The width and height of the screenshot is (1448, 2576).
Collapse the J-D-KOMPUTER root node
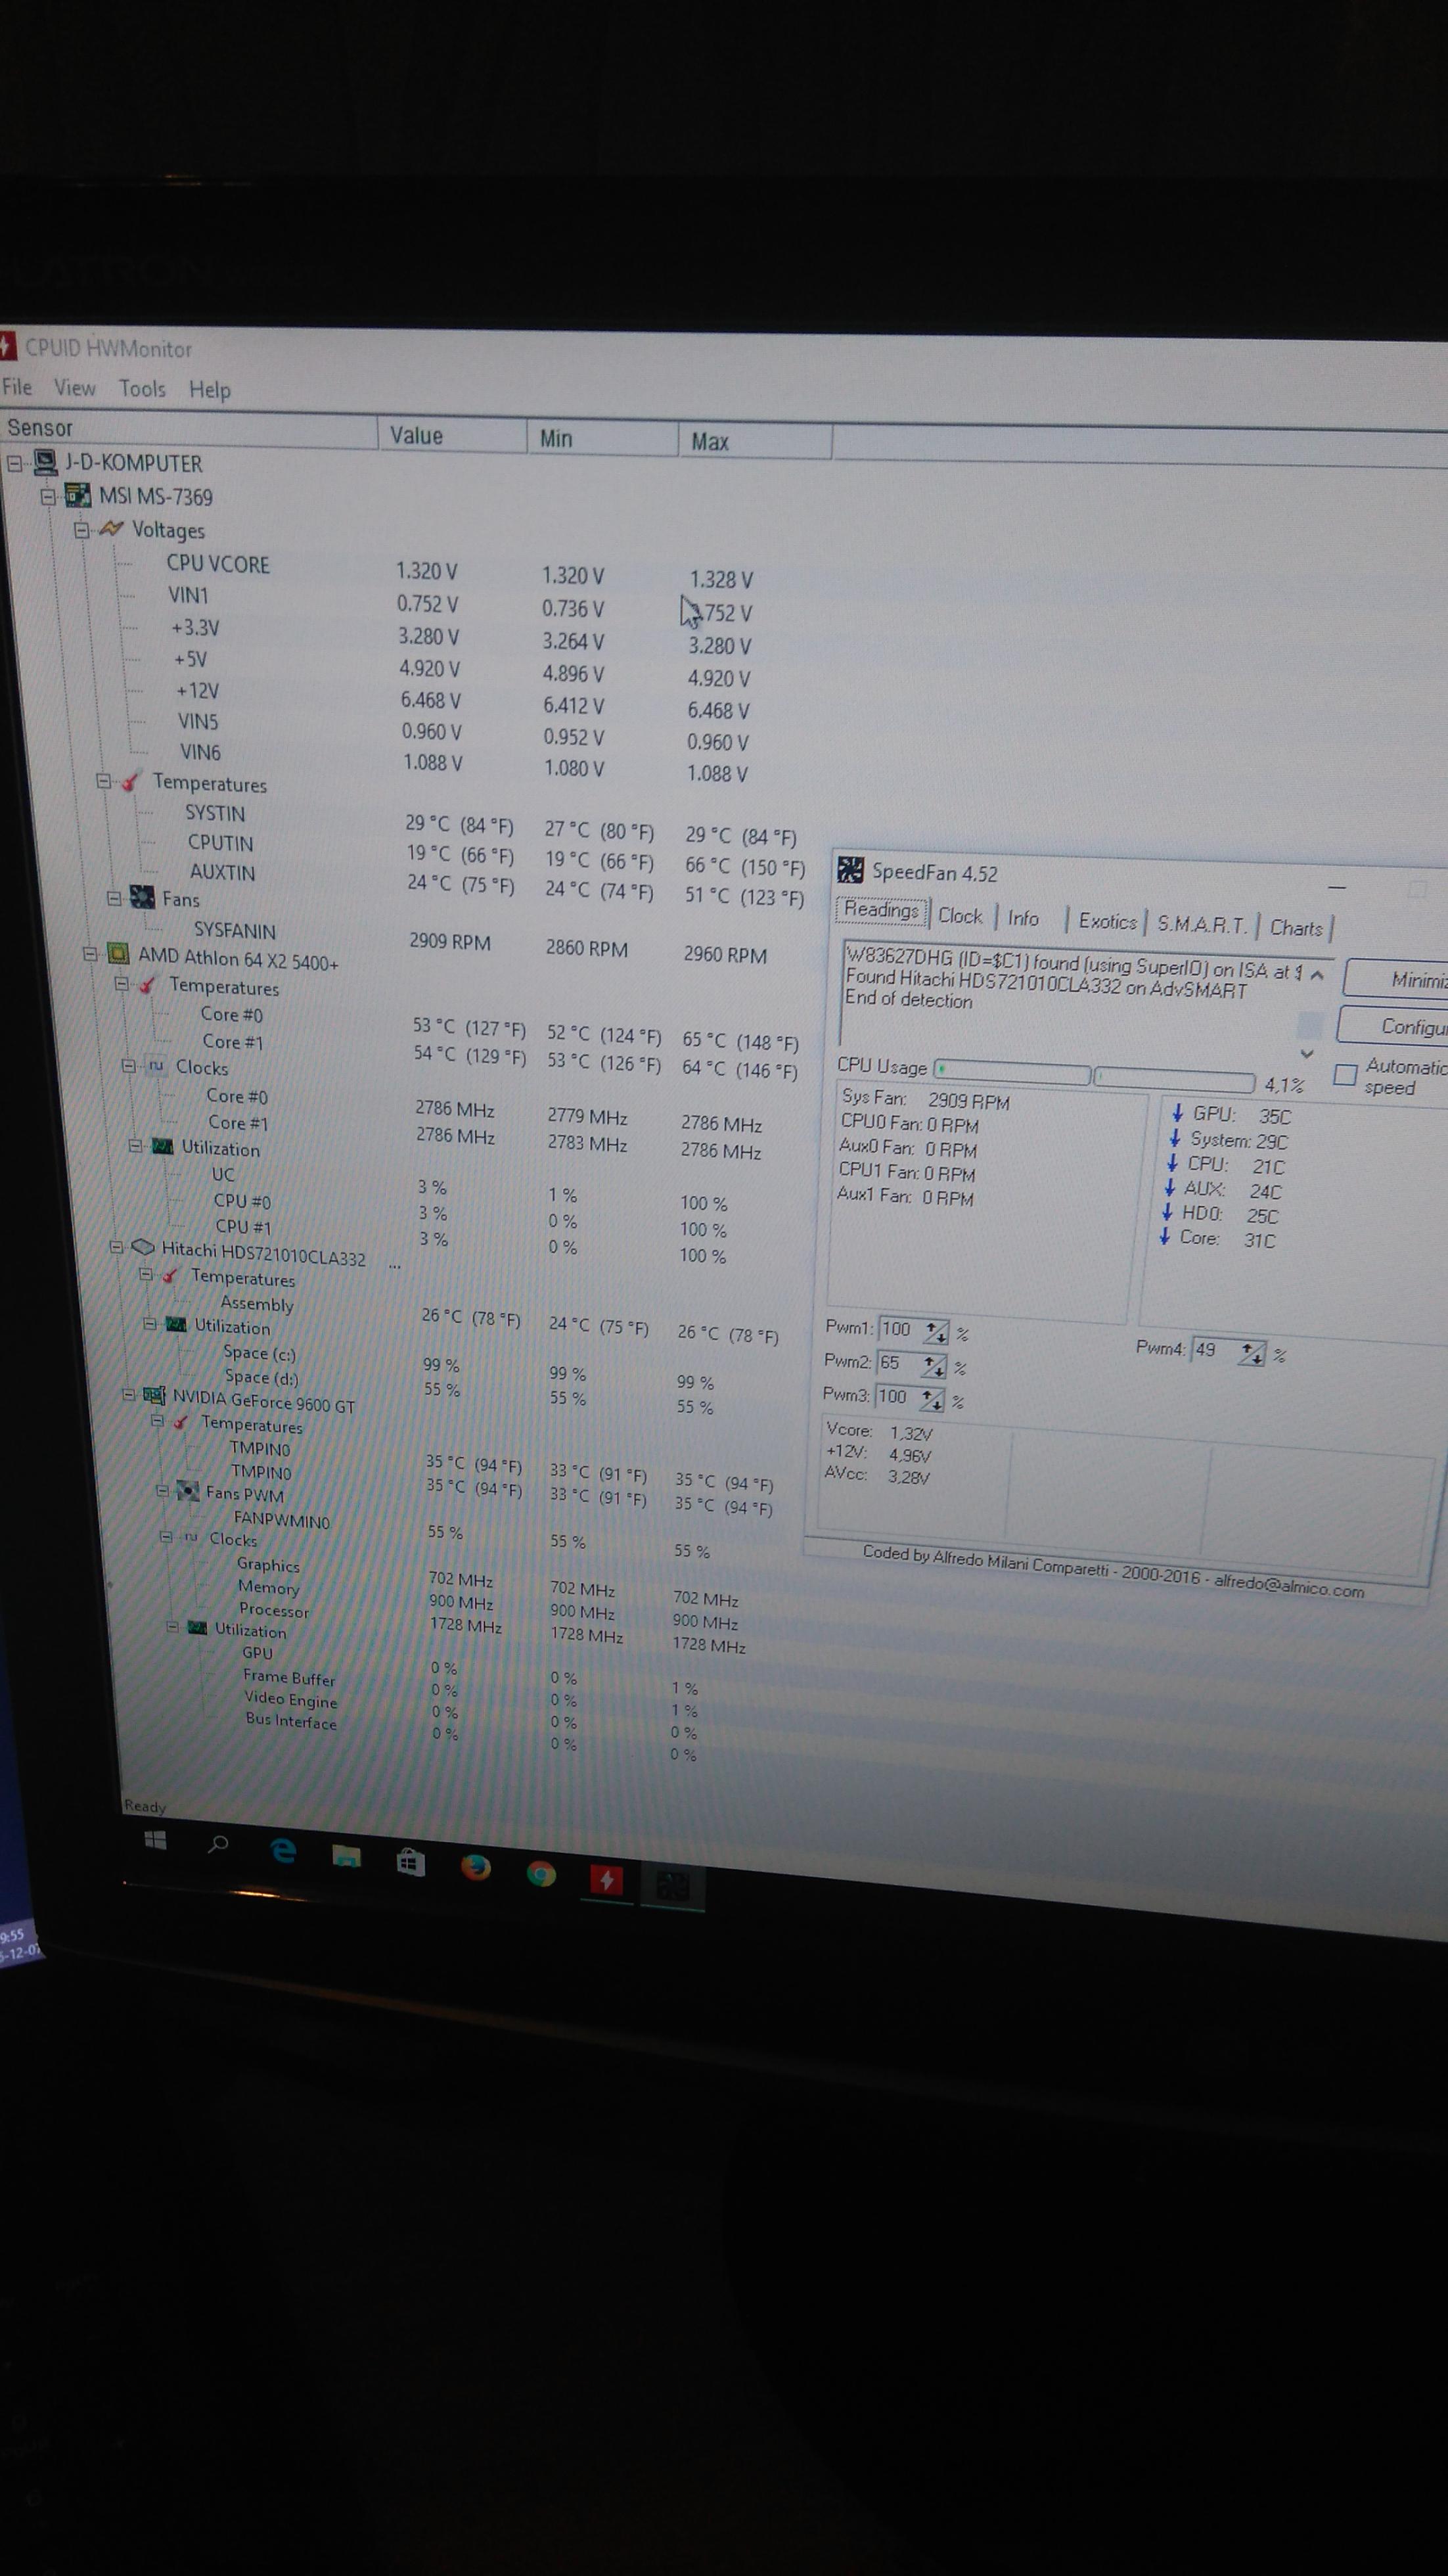point(15,463)
